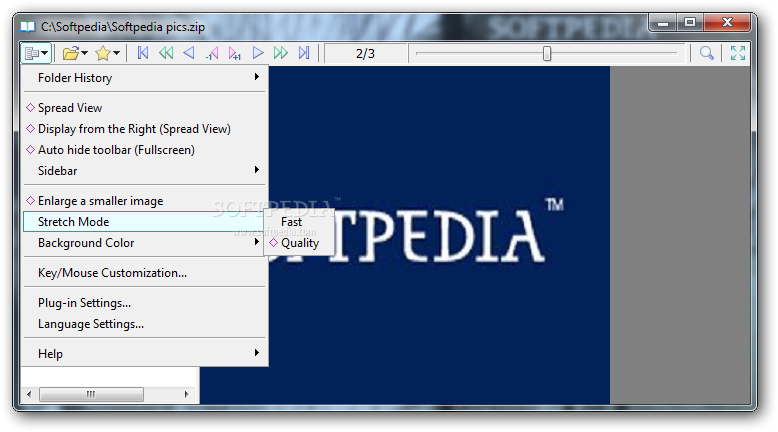This screenshot has width=778, height=432.
Task: Open the favorites star dropdown
Action: (x=107, y=53)
